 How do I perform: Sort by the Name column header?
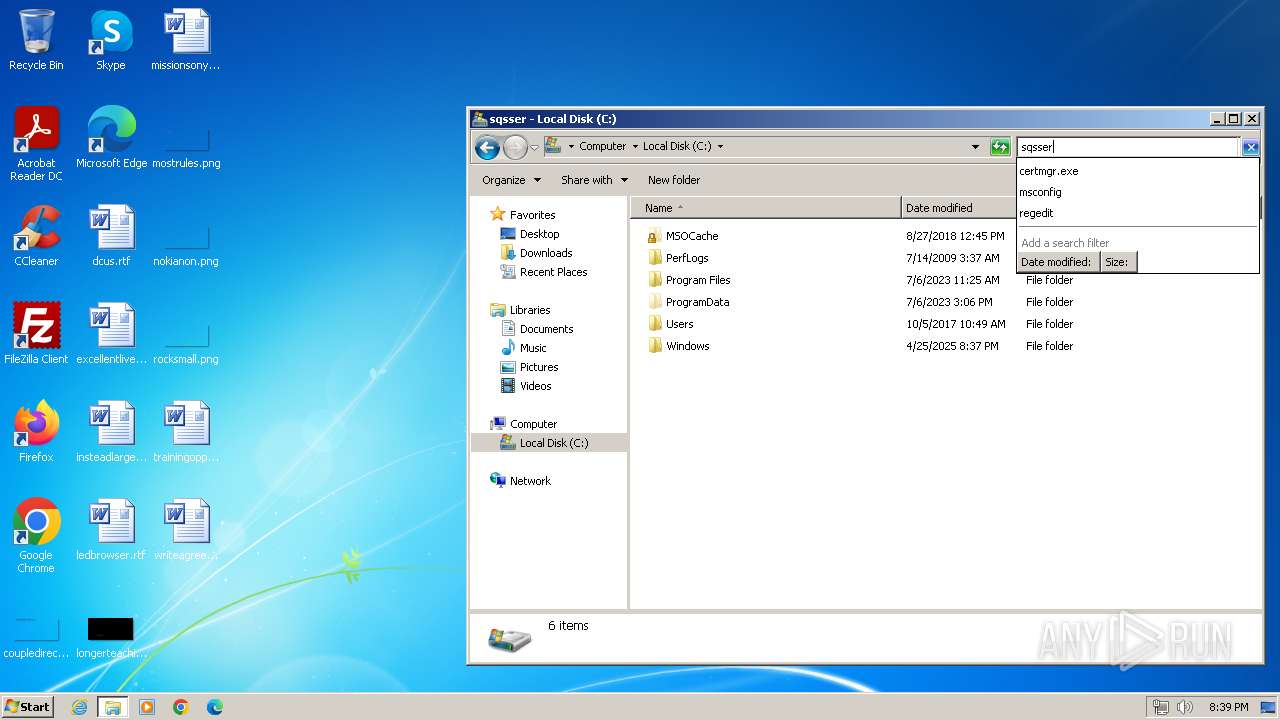pos(765,208)
